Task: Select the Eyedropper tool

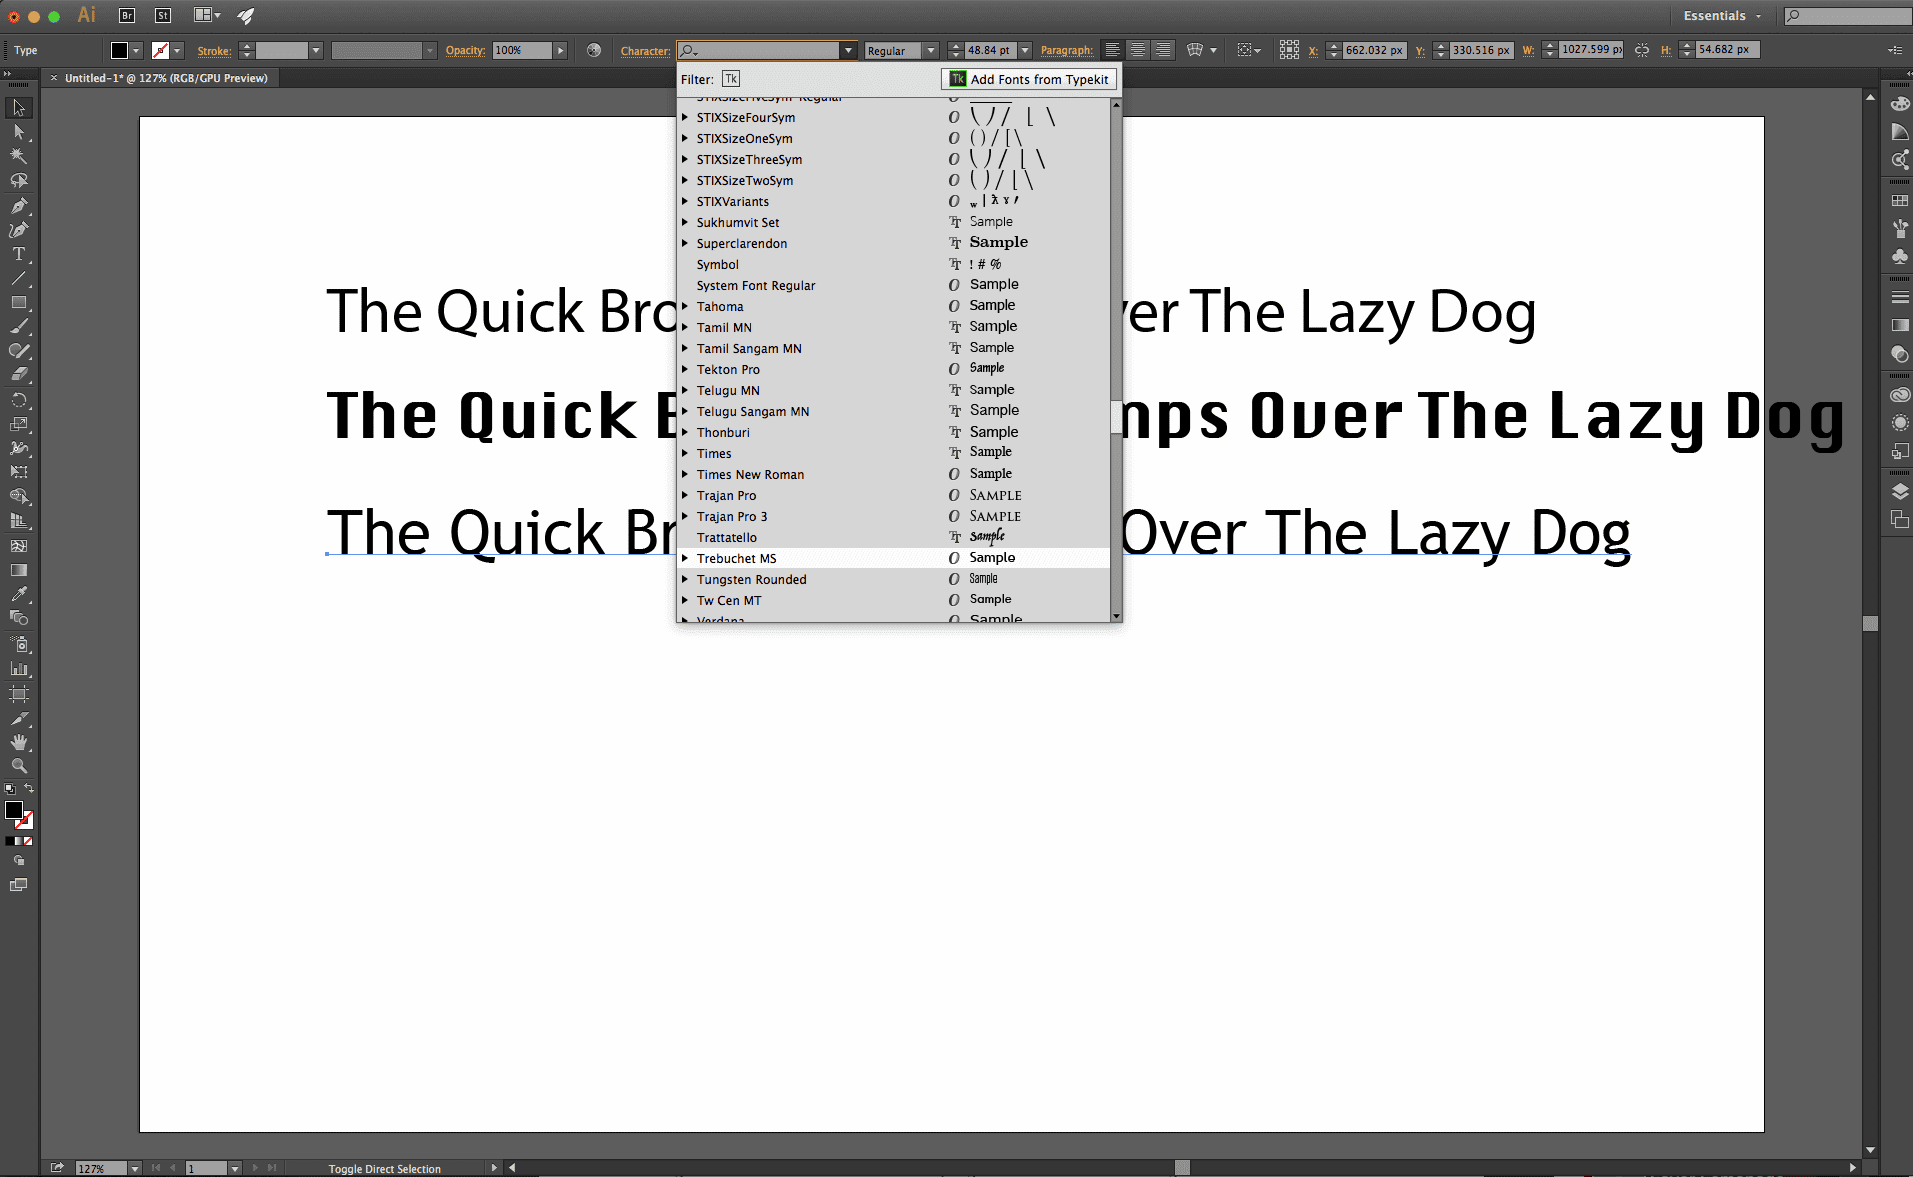Action: pyautogui.click(x=19, y=595)
